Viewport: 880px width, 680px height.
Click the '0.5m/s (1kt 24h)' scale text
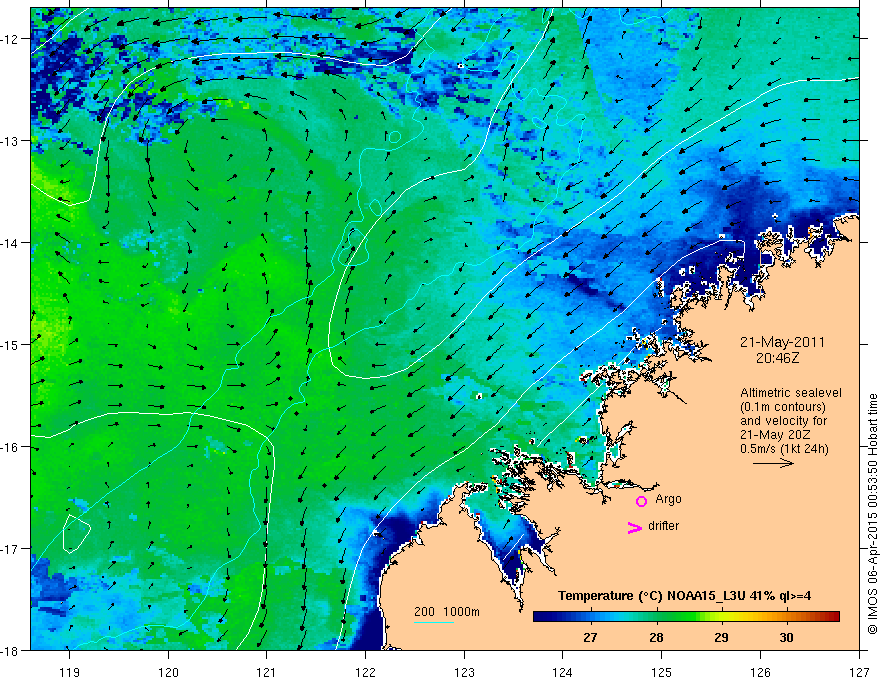(x=784, y=448)
